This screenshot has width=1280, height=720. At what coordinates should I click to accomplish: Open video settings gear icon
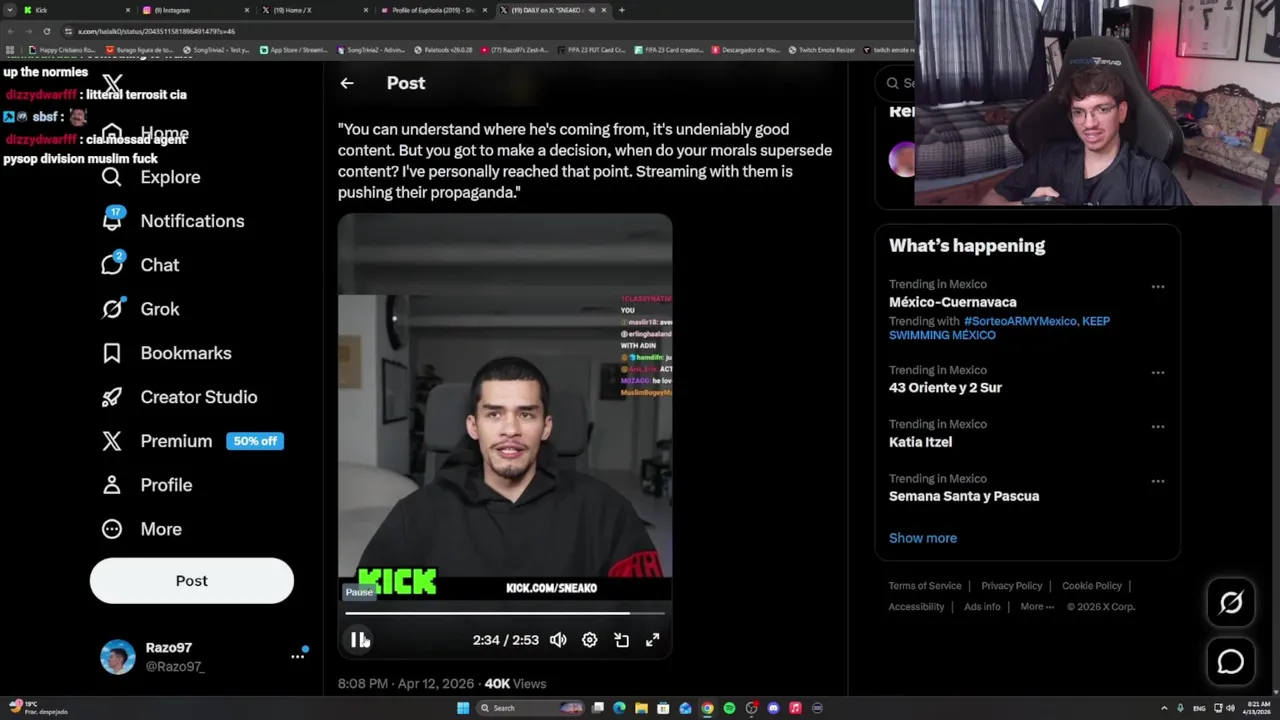(x=590, y=640)
